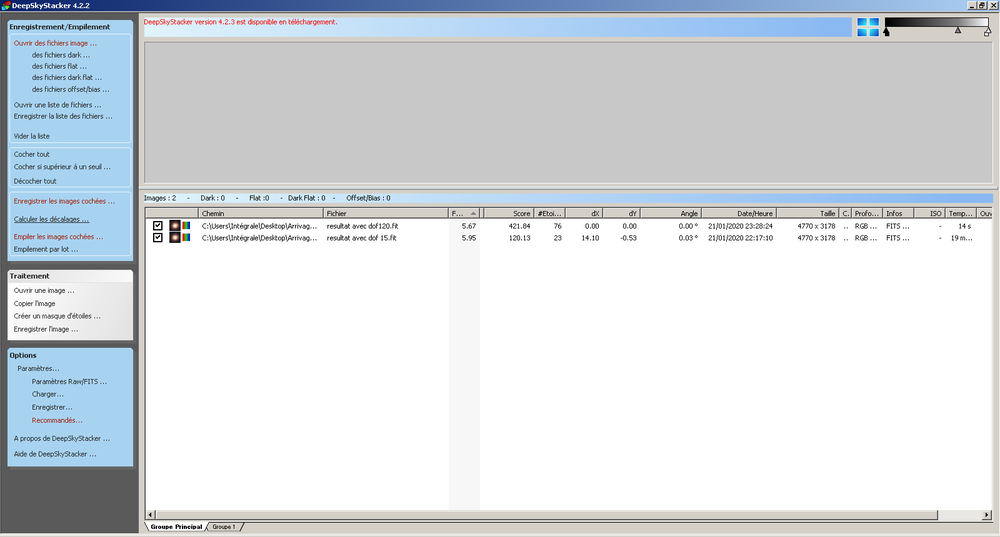Click 'Cocher tout'
This screenshot has height=537, width=1000.
point(31,154)
